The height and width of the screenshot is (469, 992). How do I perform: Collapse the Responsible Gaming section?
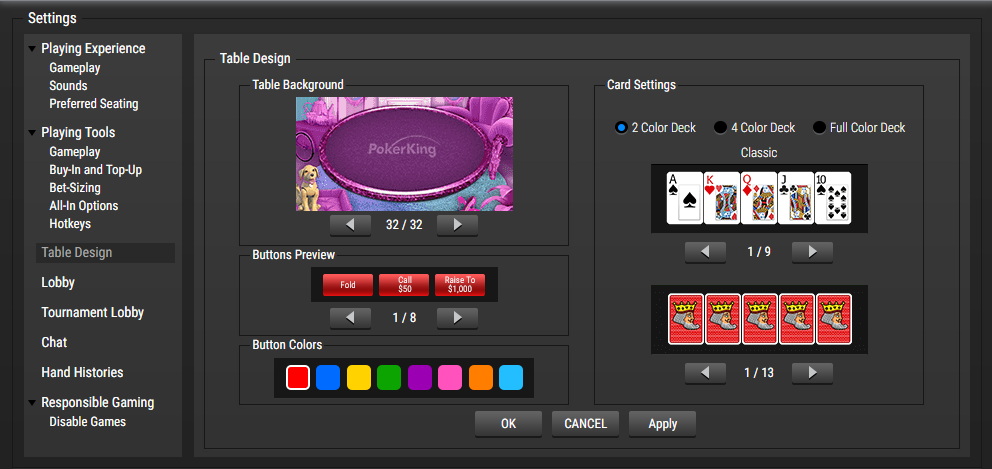pyautogui.click(x=33, y=403)
